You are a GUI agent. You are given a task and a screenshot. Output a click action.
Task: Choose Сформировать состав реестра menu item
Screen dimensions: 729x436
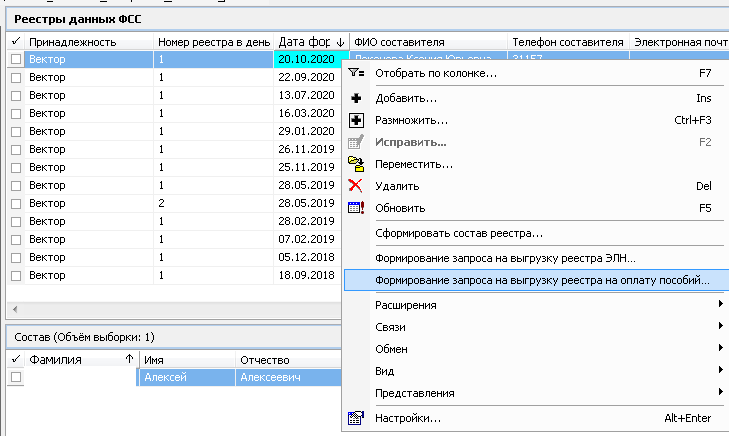click(x=459, y=234)
